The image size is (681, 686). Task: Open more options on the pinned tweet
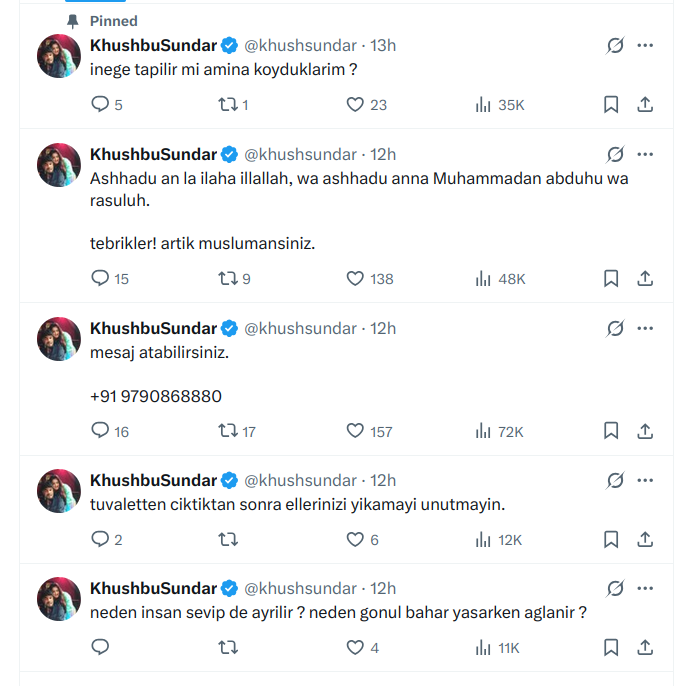tap(645, 45)
